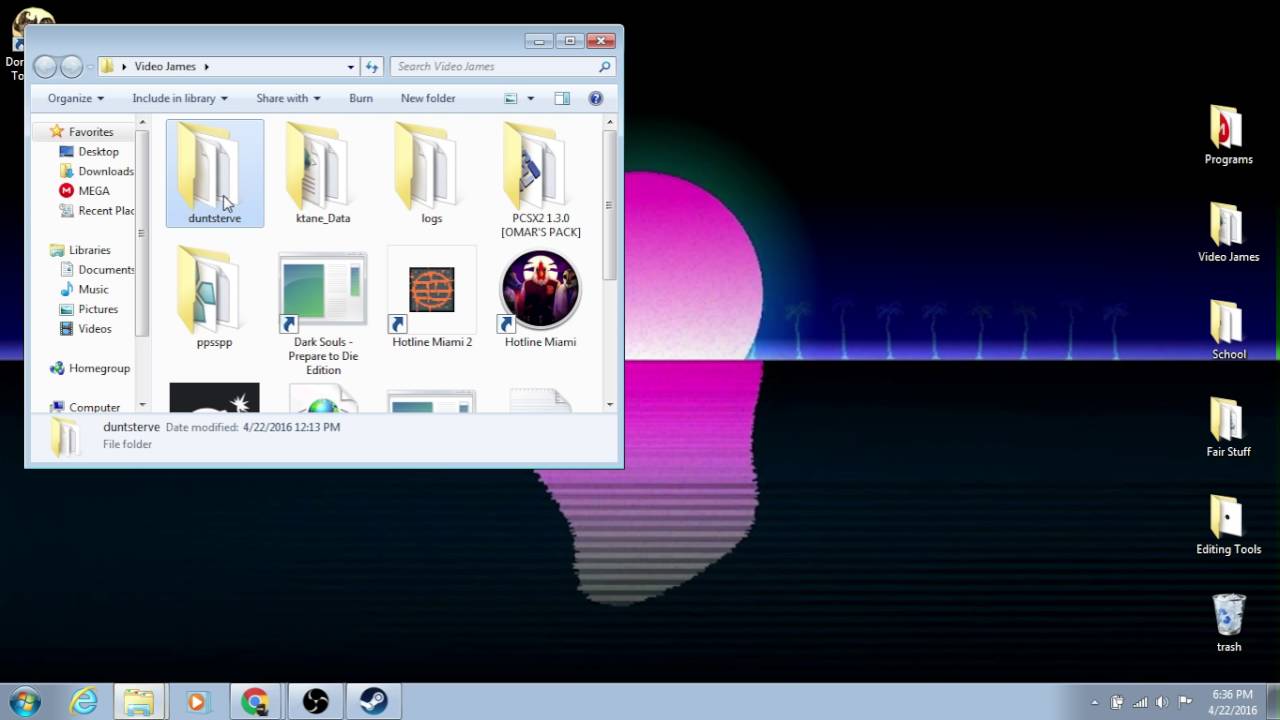Open the Videos library
The image size is (1280, 720).
95,329
